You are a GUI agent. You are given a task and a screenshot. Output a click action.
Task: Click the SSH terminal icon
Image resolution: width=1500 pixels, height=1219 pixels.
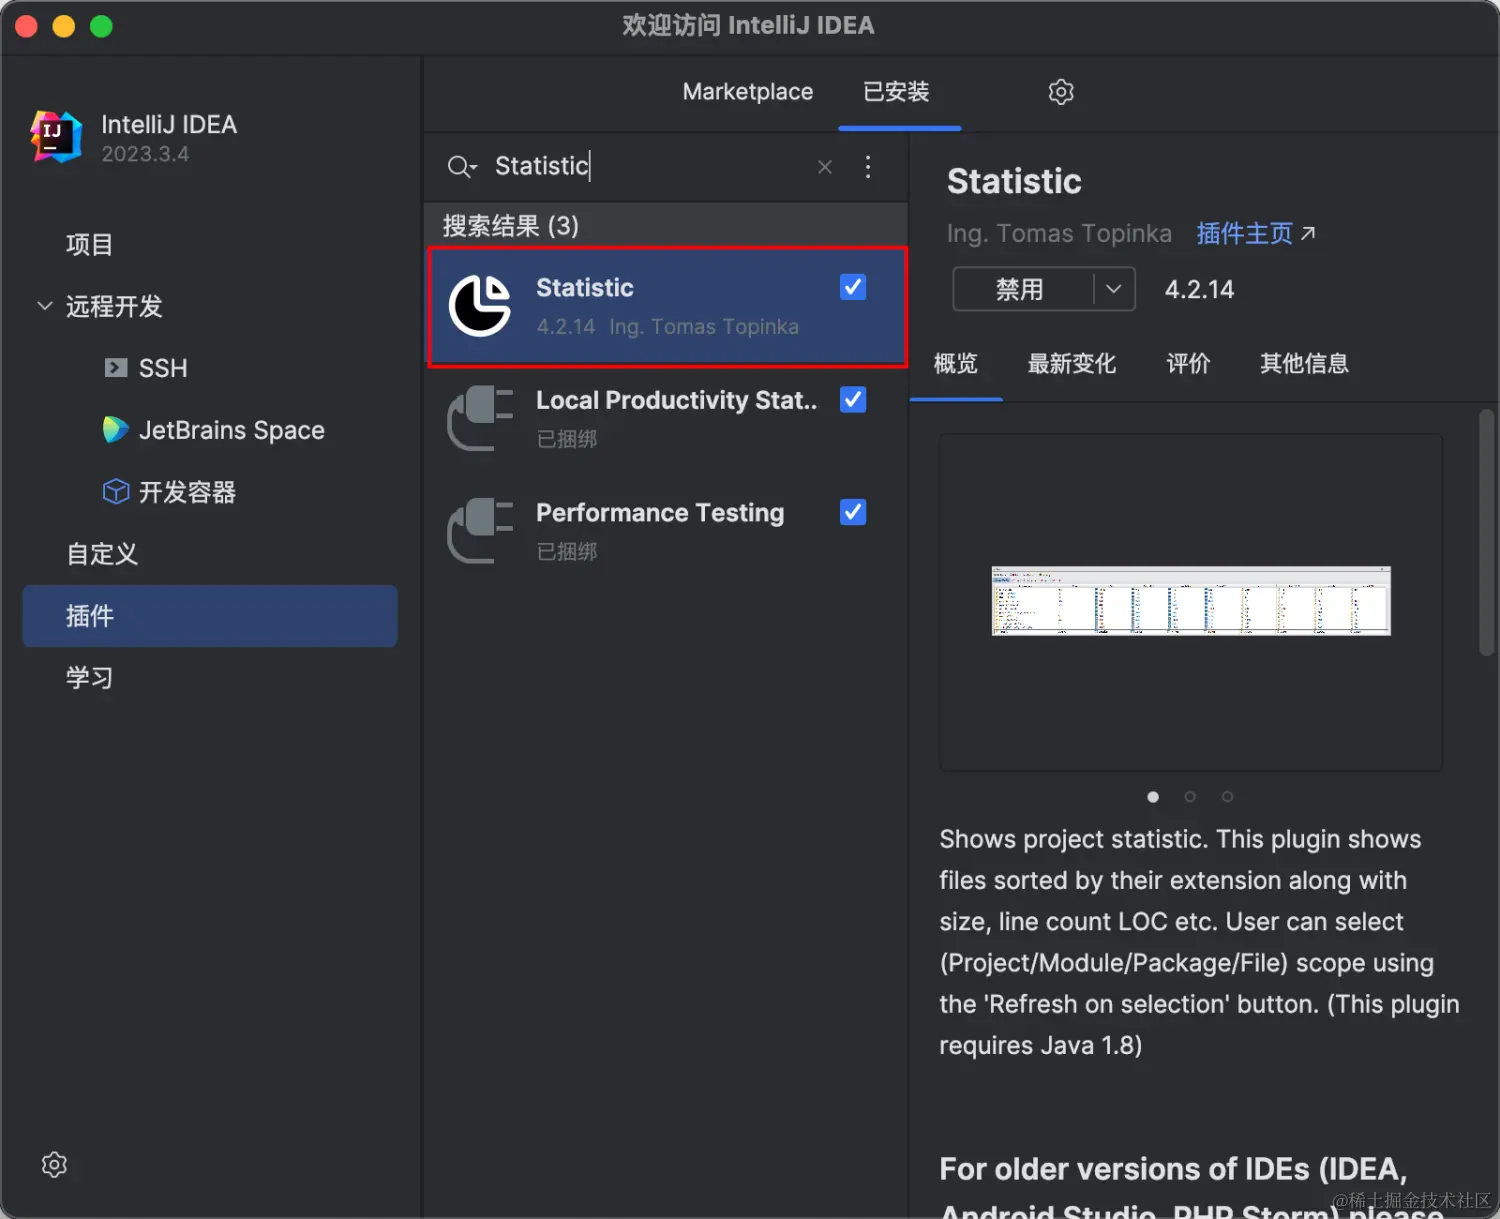click(x=116, y=368)
